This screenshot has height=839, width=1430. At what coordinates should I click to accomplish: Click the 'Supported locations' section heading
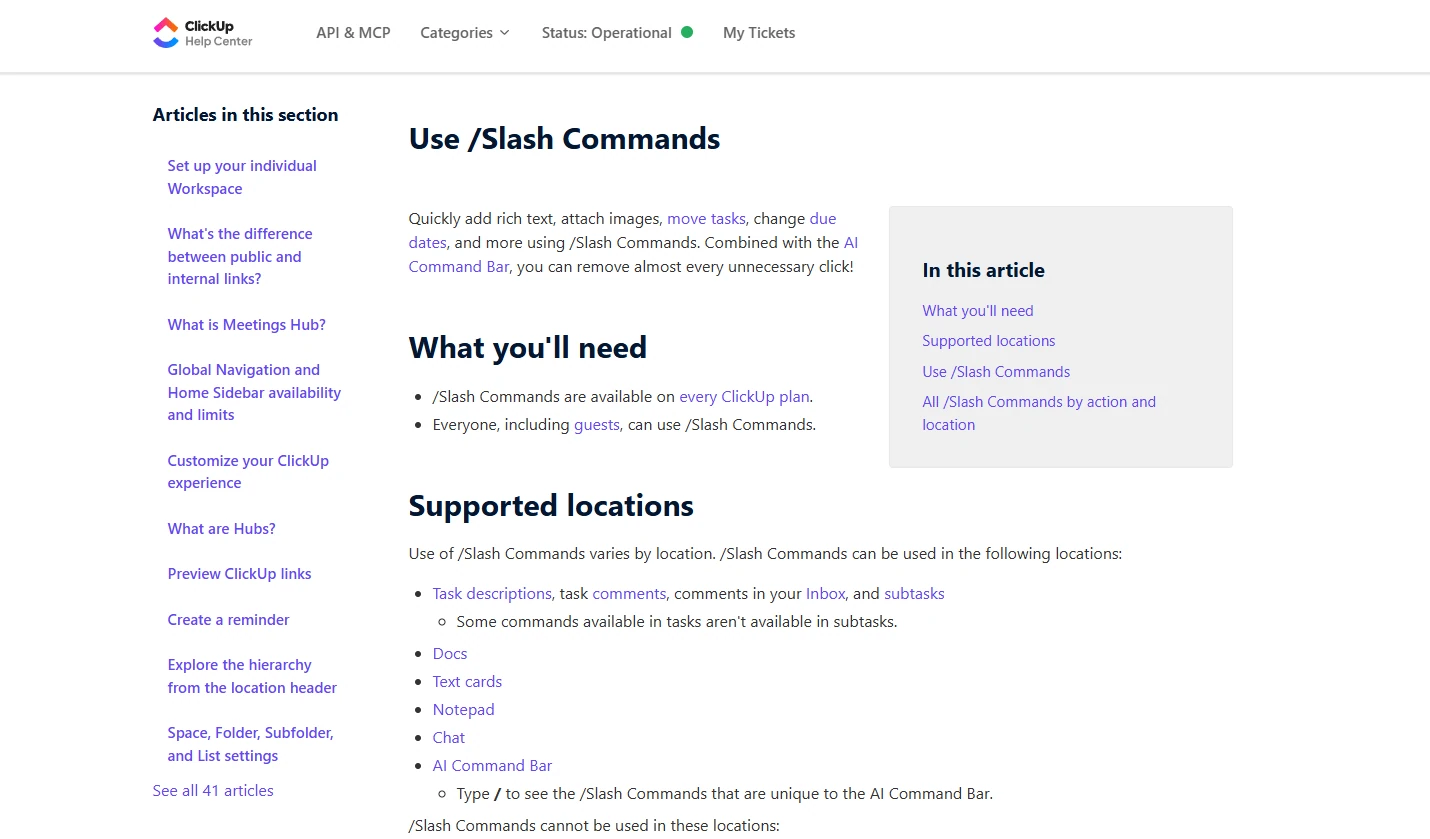[x=551, y=506]
